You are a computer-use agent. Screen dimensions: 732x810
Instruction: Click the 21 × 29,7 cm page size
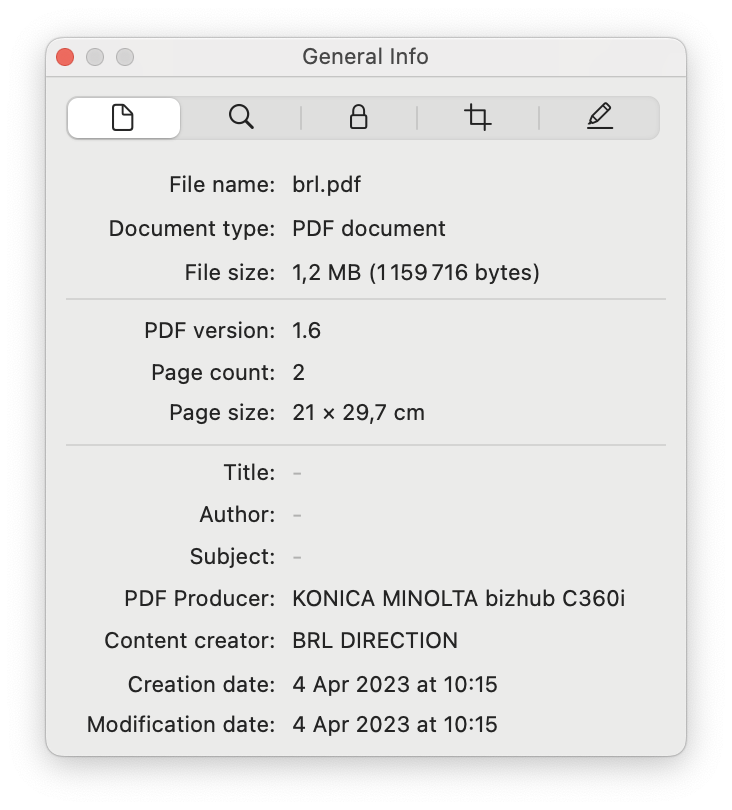[359, 413]
